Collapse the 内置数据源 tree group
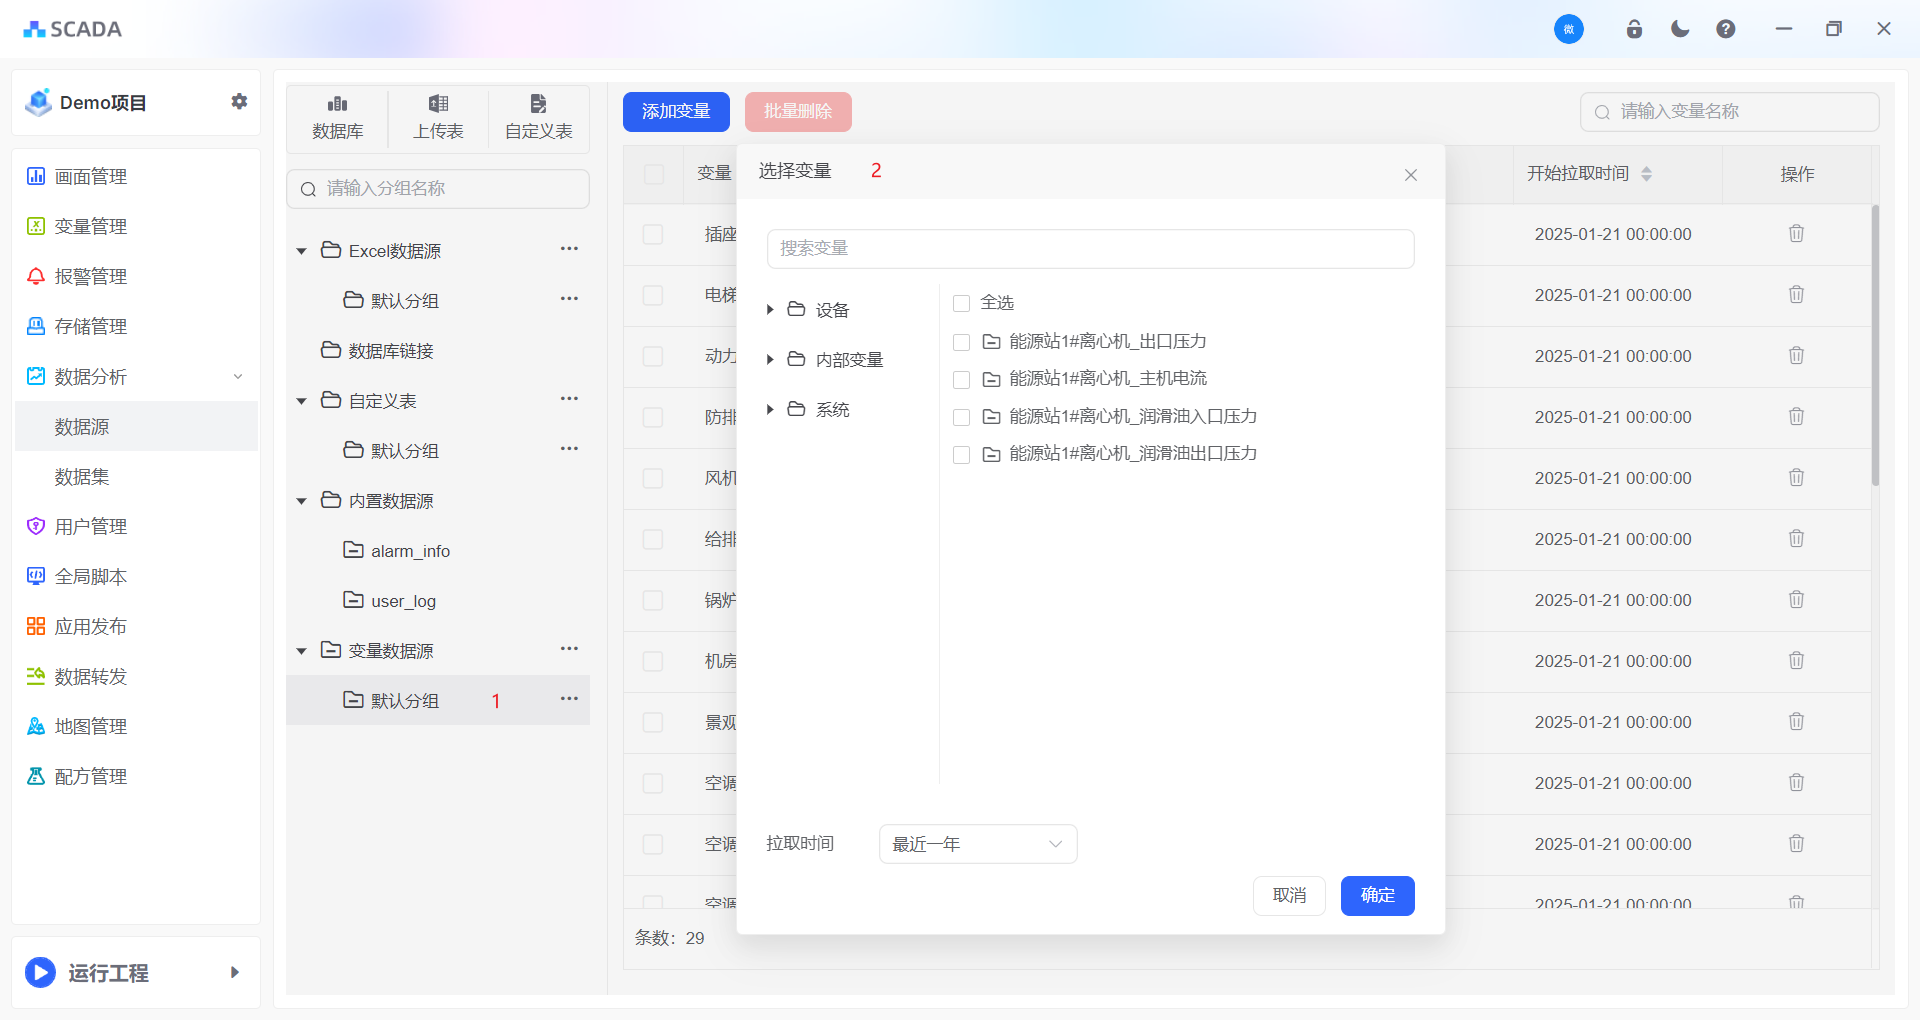The image size is (1920, 1020). [x=301, y=501]
